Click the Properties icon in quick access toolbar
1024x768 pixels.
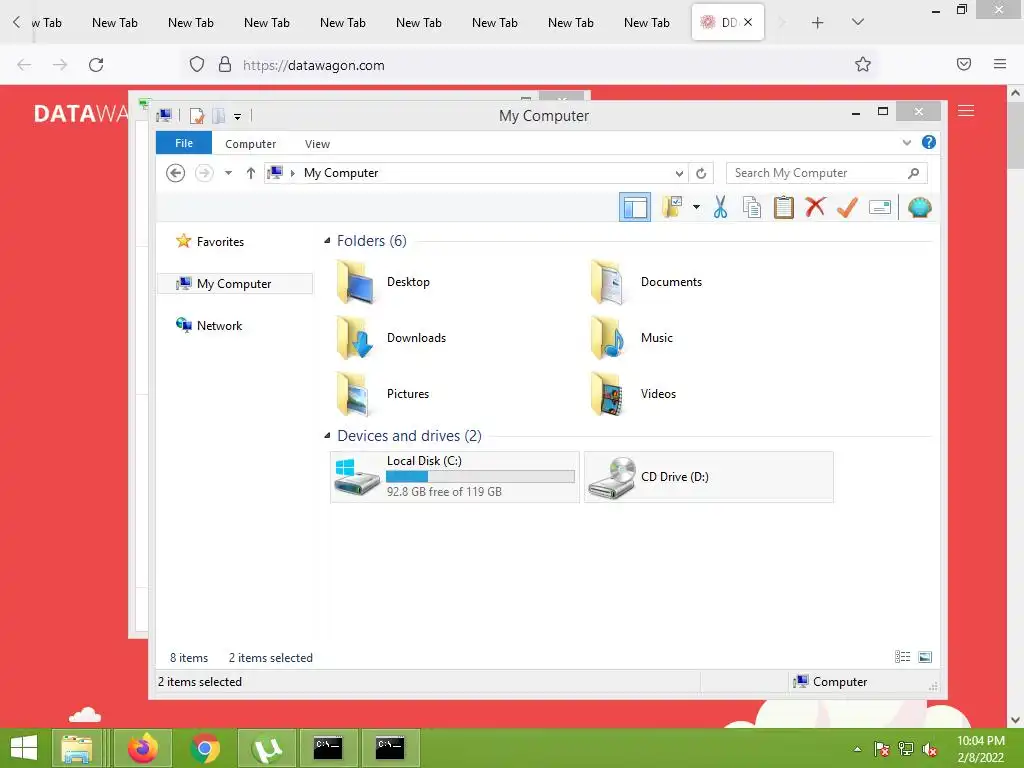[197, 116]
